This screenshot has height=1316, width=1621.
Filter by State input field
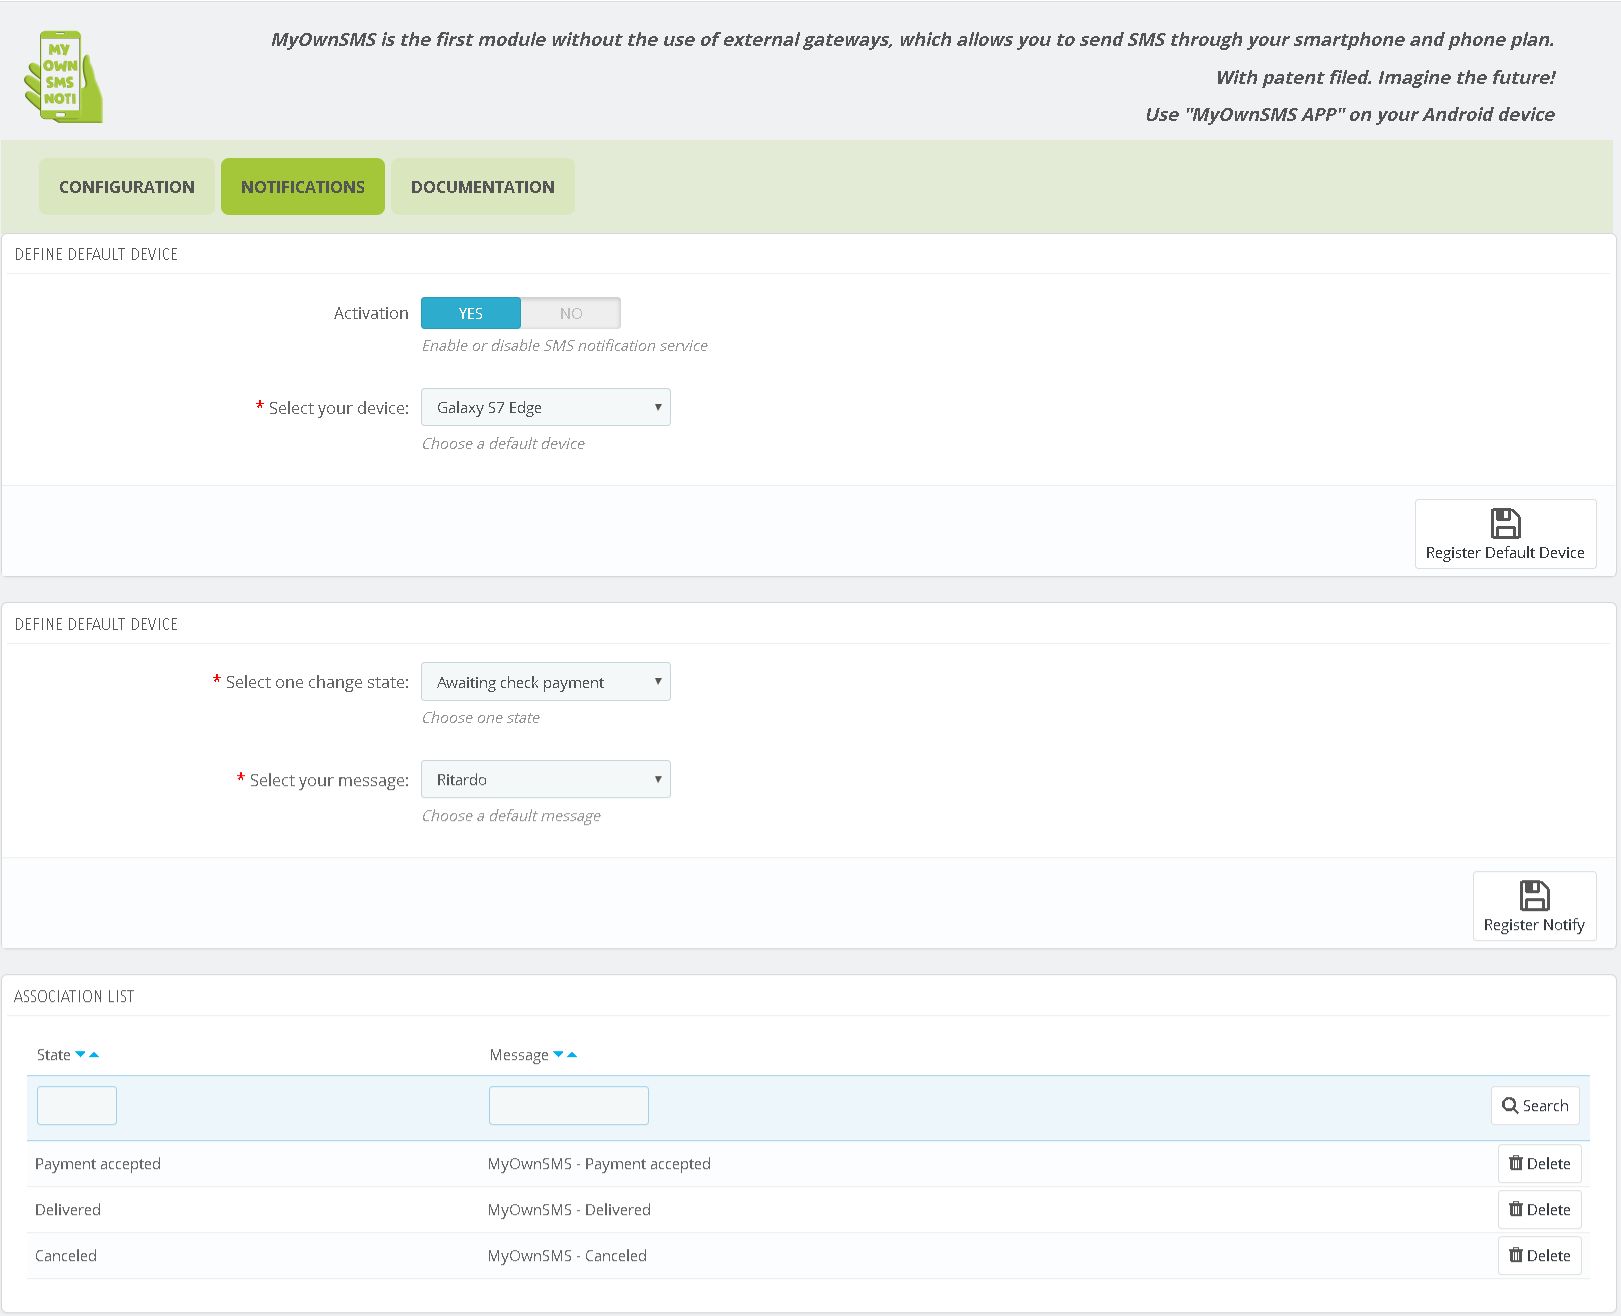[77, 1105]
